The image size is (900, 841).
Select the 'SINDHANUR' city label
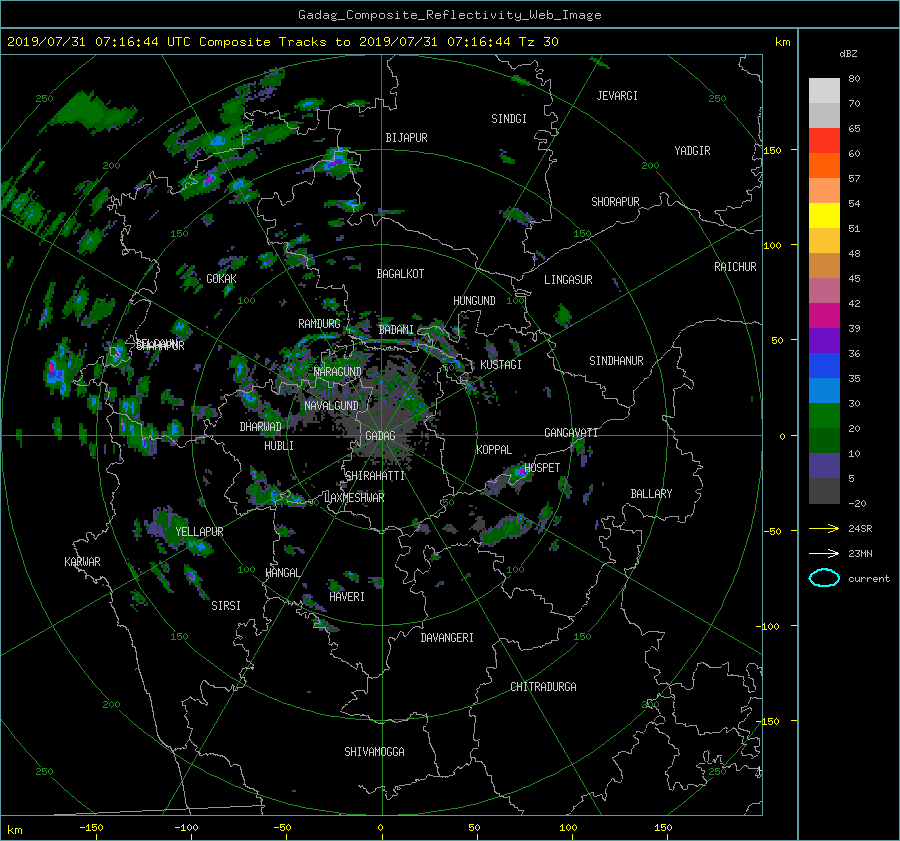616,361
